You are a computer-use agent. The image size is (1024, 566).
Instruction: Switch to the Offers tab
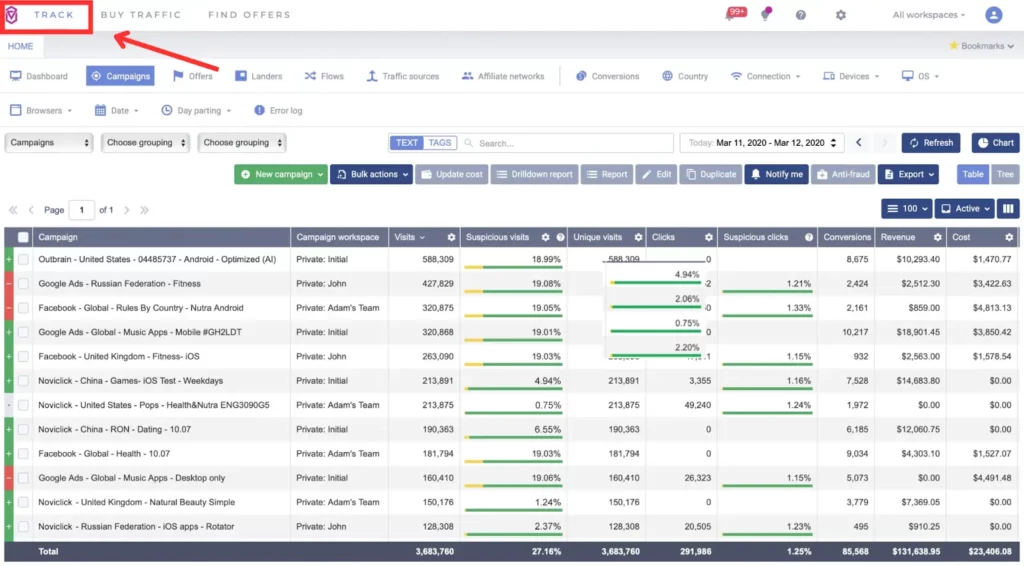click(x=193, y=76)
